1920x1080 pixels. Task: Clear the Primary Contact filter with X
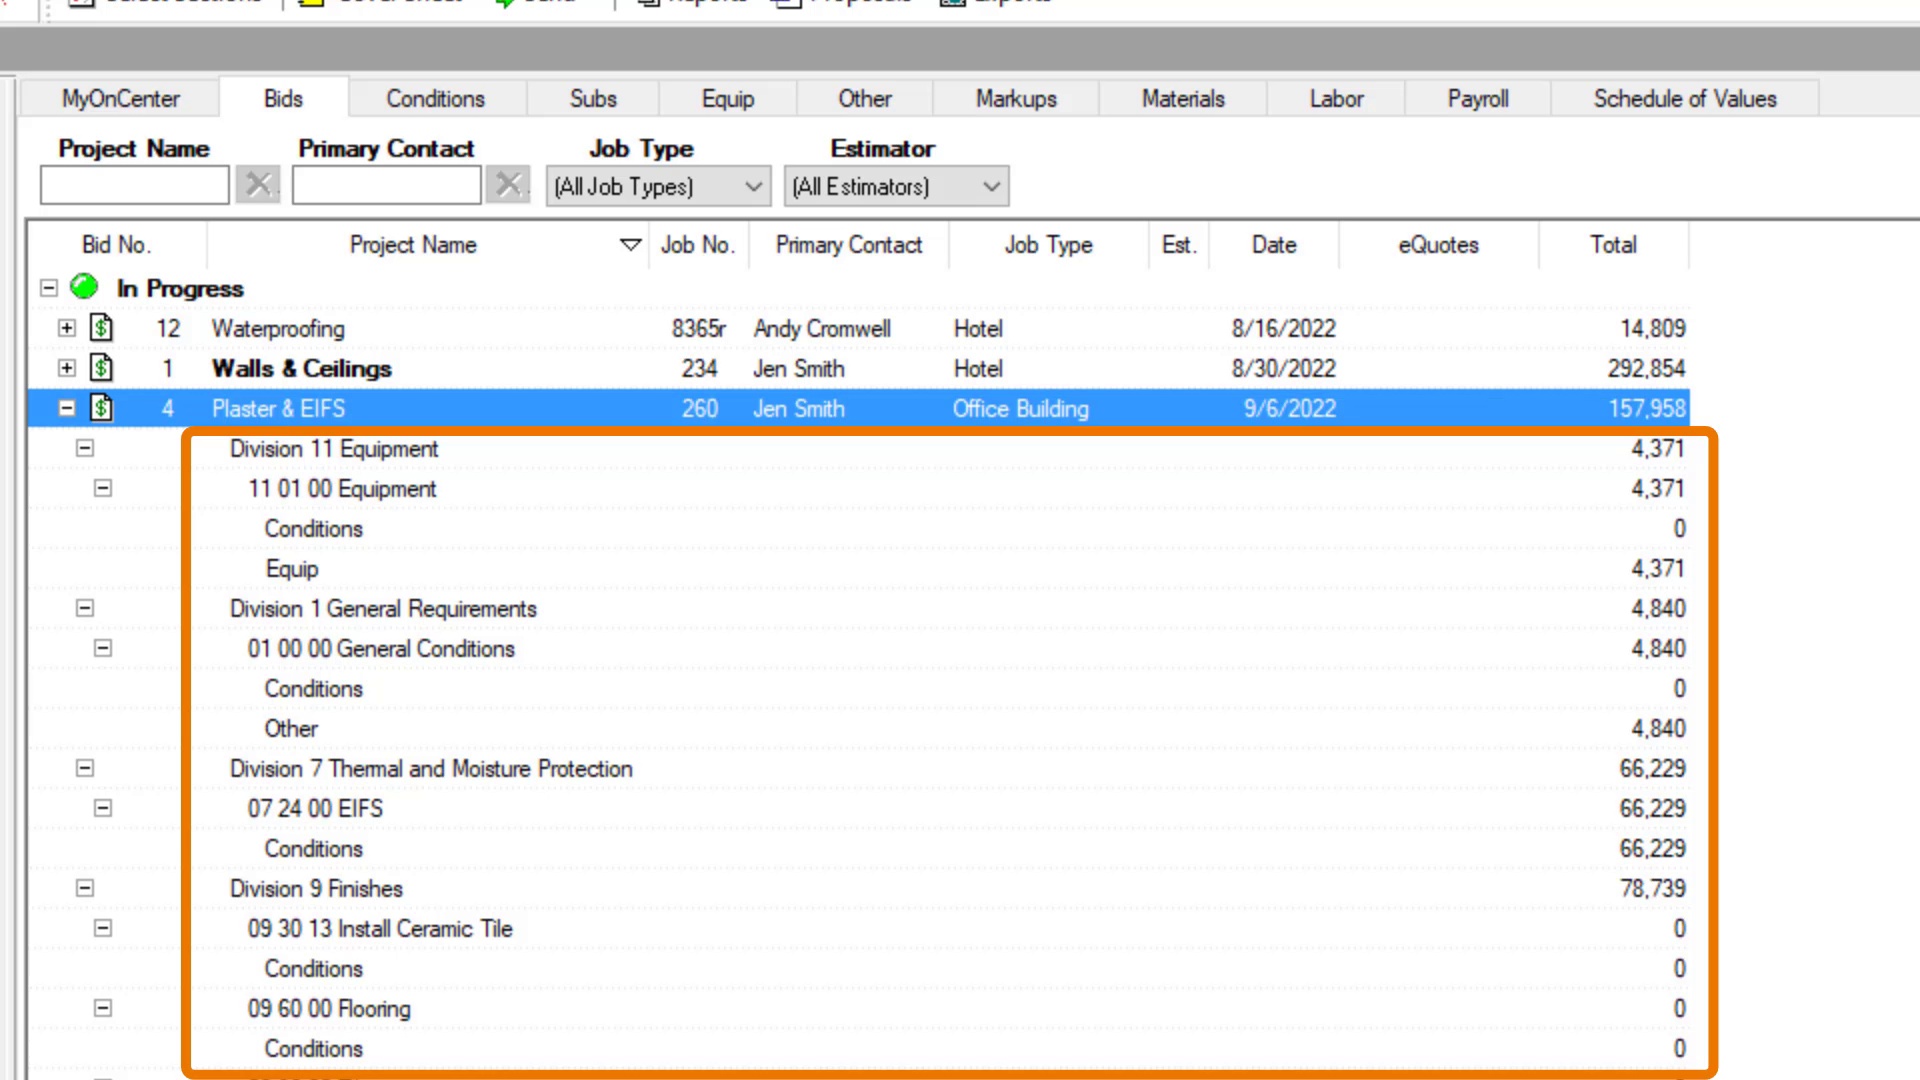tap(508, 185)
